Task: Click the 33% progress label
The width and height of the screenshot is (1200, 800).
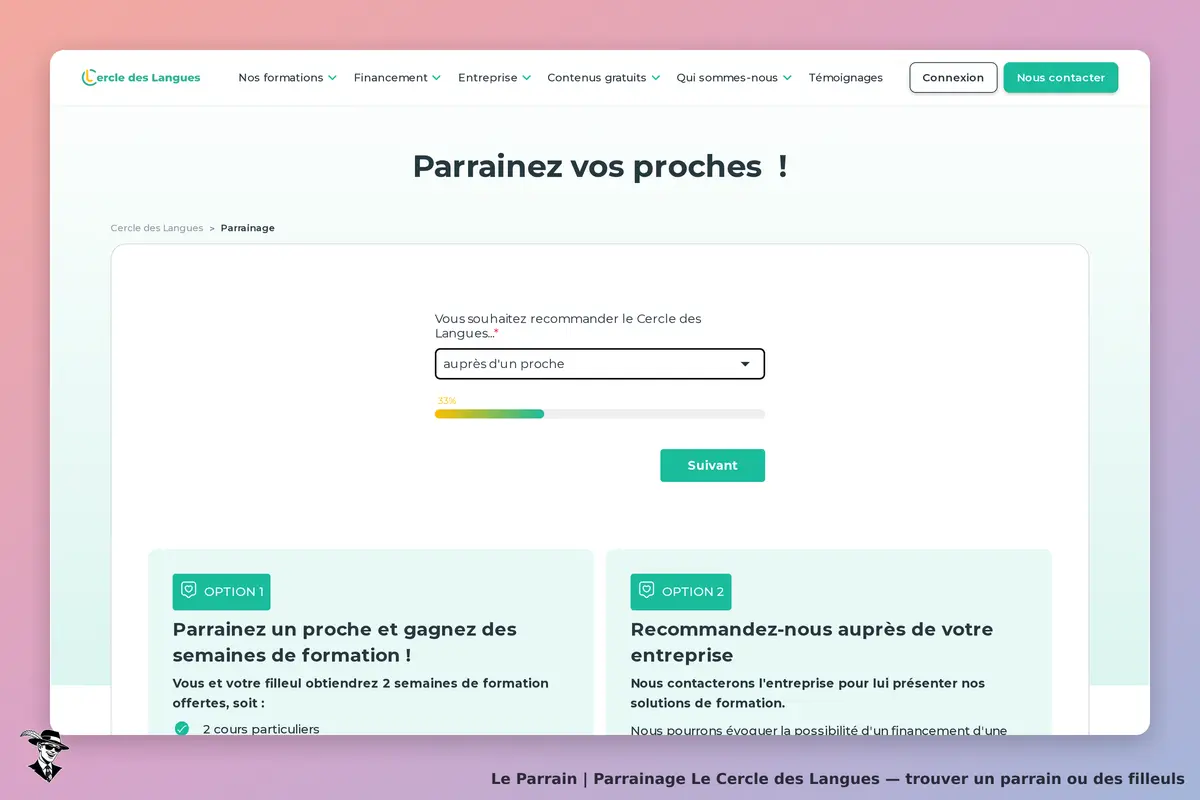Action: [x=446, y=400]
